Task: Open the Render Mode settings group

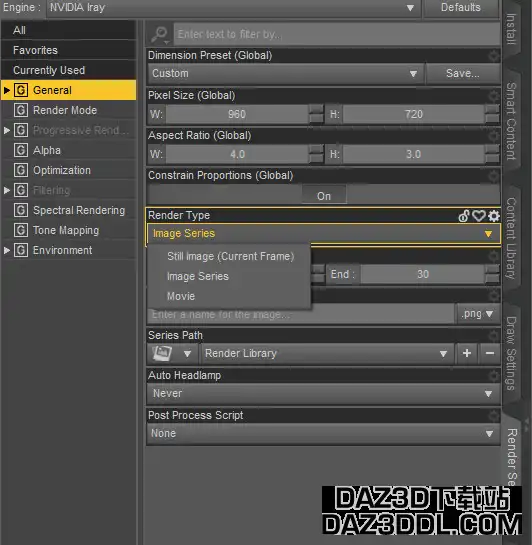Action: (65, 110)
